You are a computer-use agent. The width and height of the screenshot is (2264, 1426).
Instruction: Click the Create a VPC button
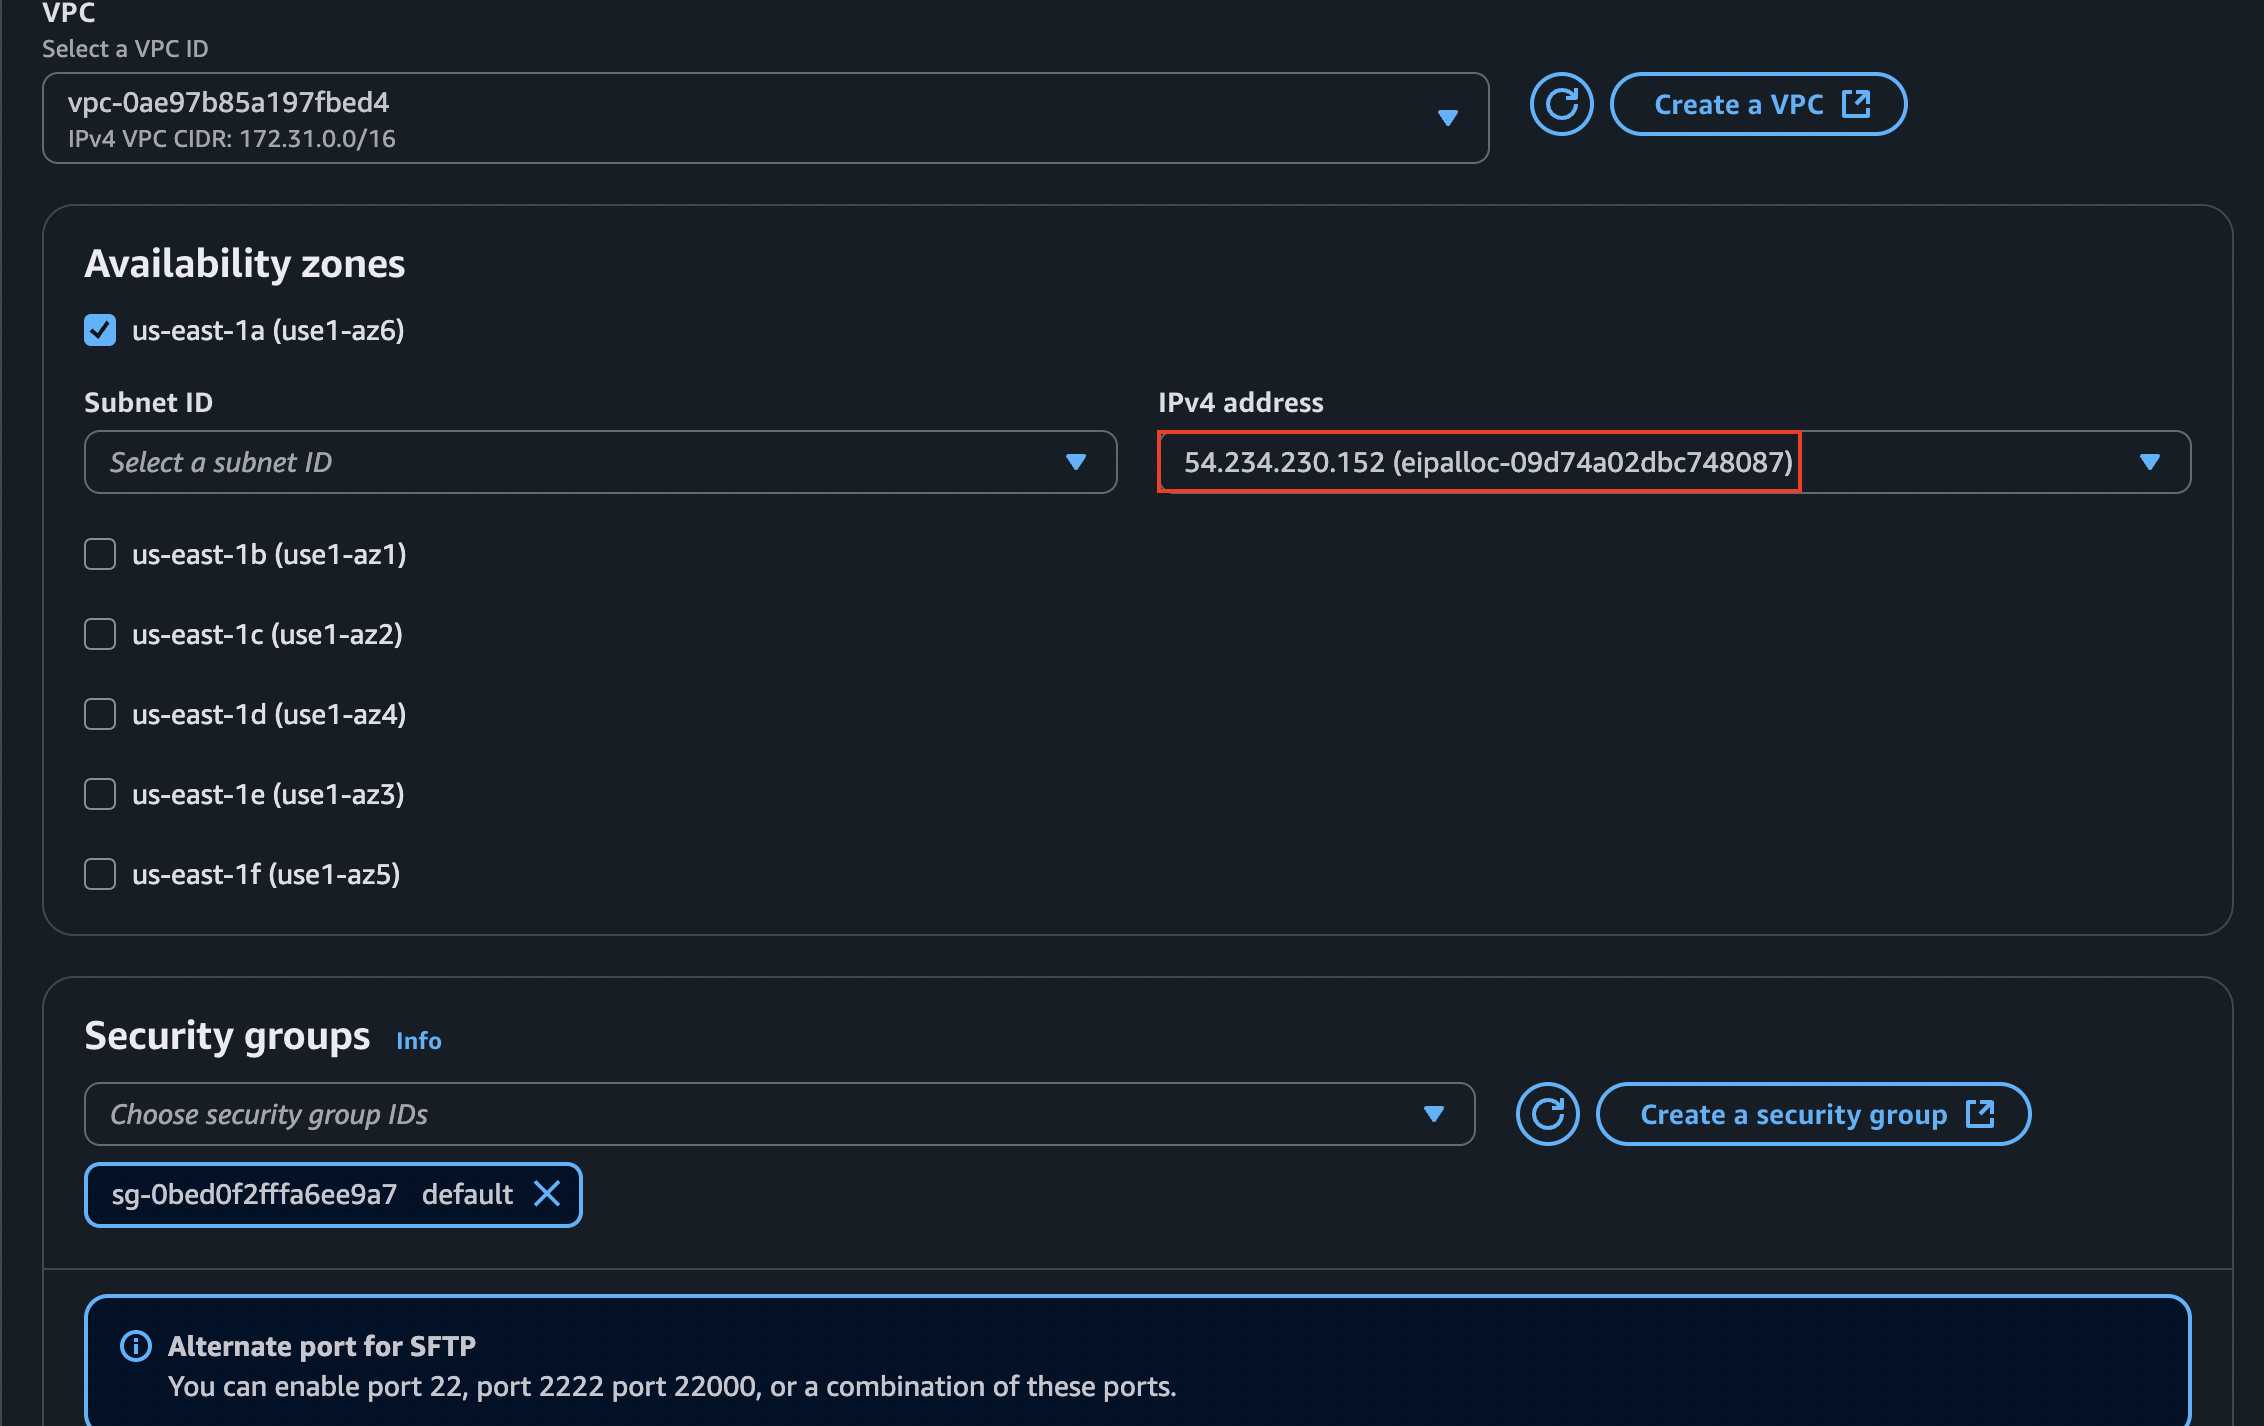(1757, 103)
